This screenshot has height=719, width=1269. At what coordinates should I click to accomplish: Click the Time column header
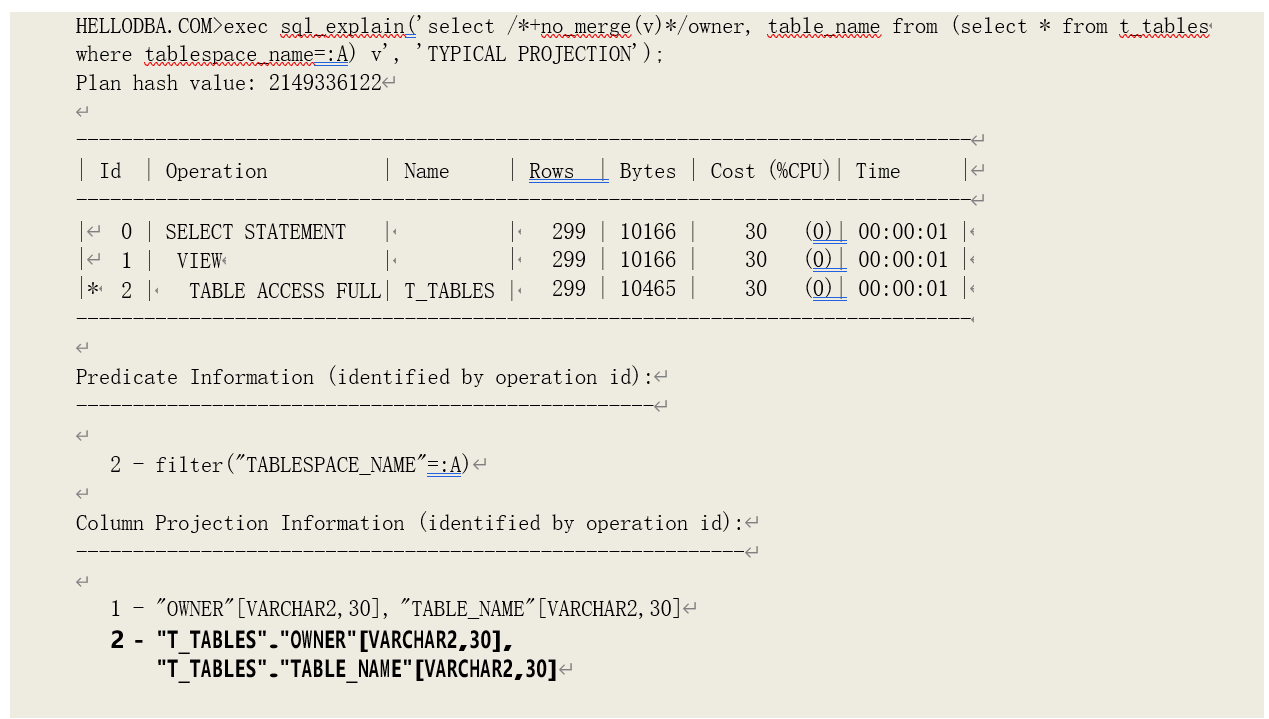pos(877,172)
